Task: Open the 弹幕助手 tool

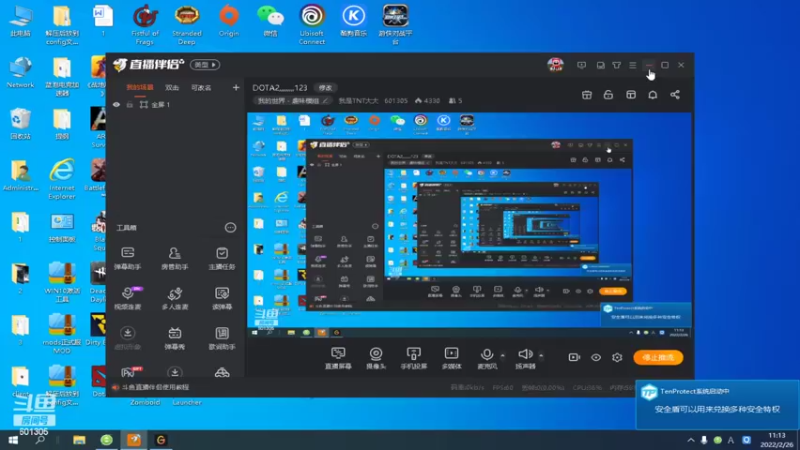Action: (x=128, y=258)
